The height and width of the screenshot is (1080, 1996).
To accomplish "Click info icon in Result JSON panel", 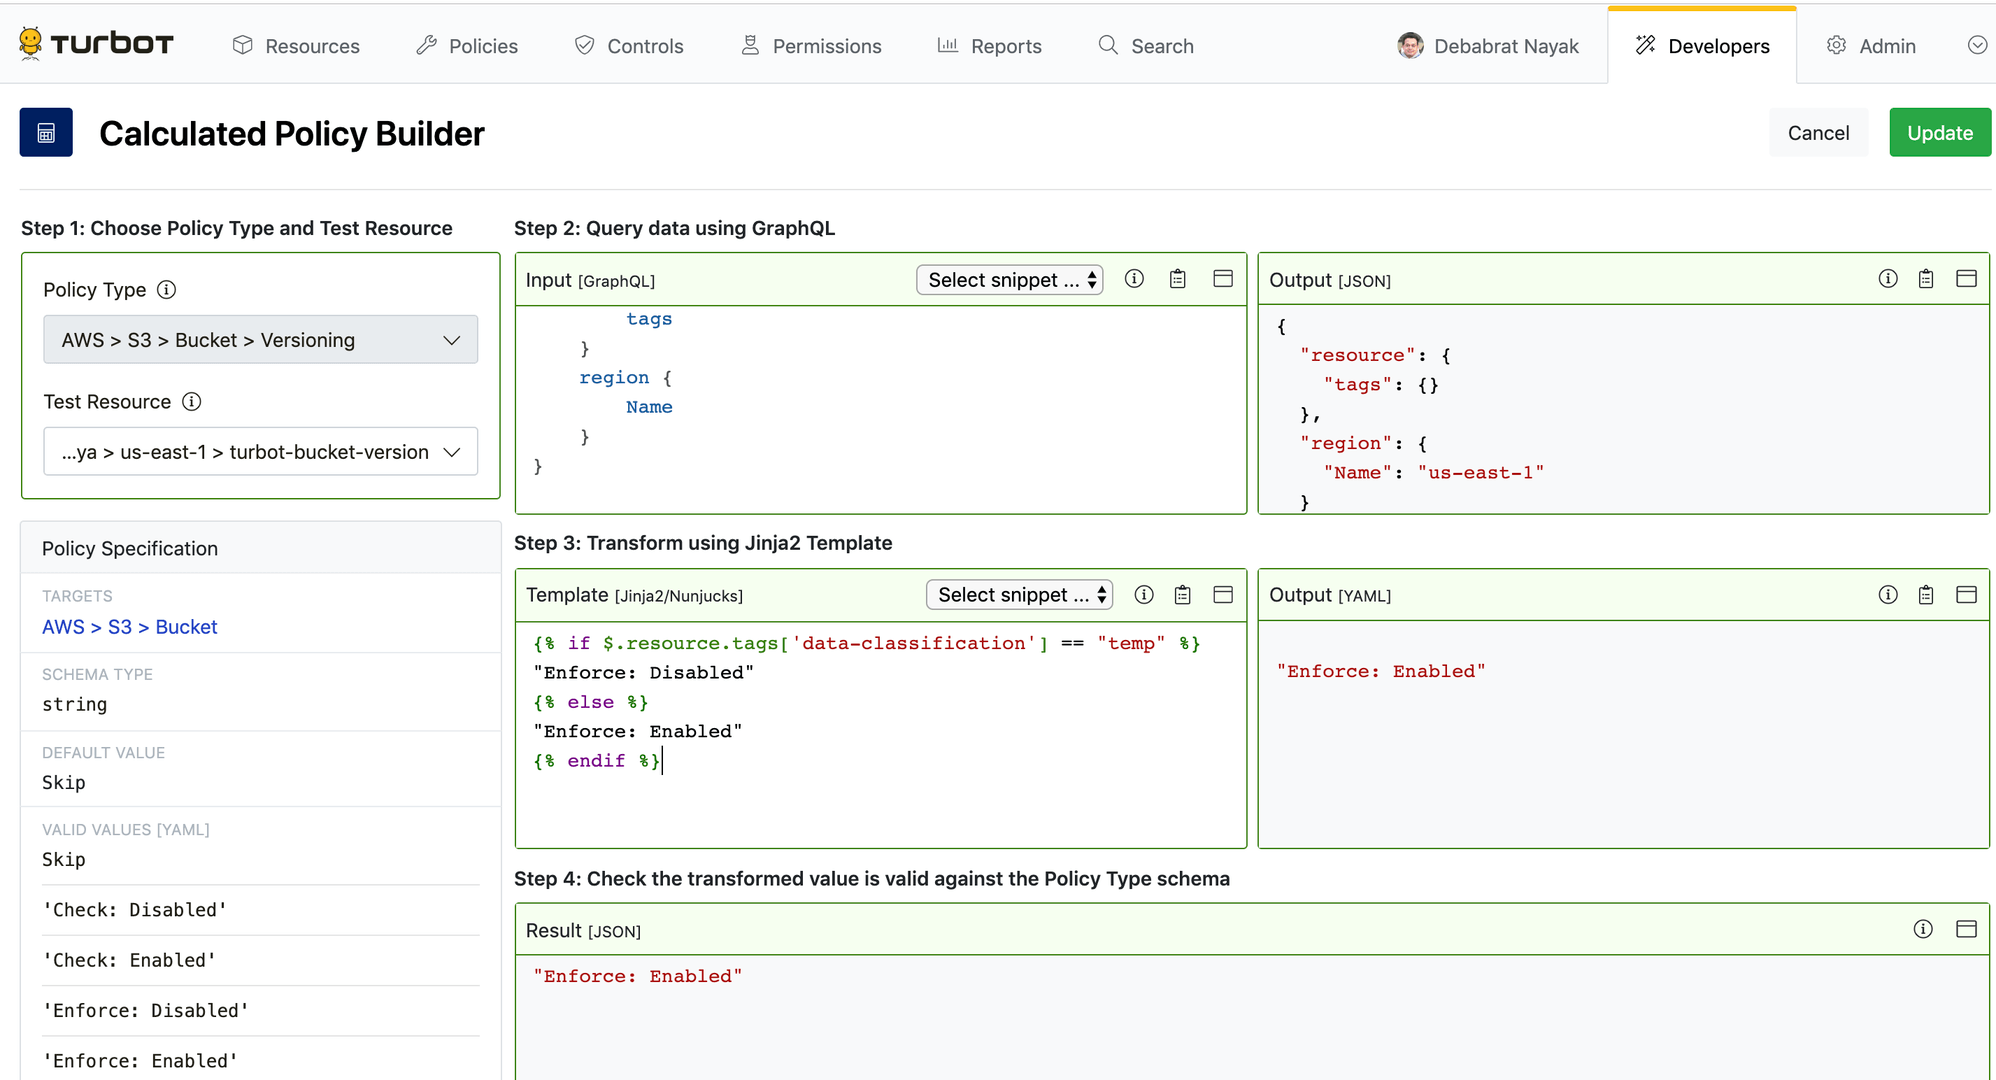I will tap(1923, 930).
